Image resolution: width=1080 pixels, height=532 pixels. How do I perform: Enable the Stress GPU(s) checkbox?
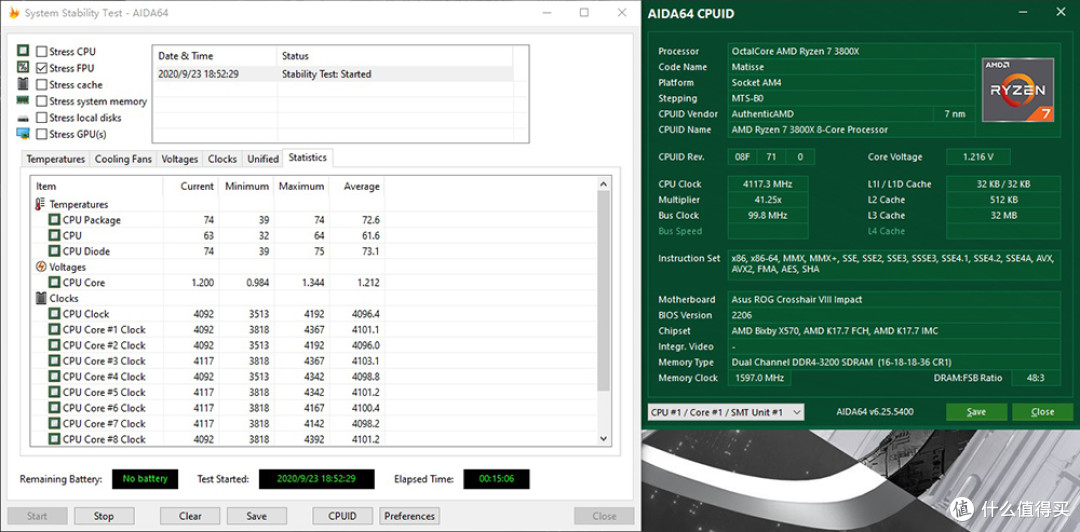point(42,134)
